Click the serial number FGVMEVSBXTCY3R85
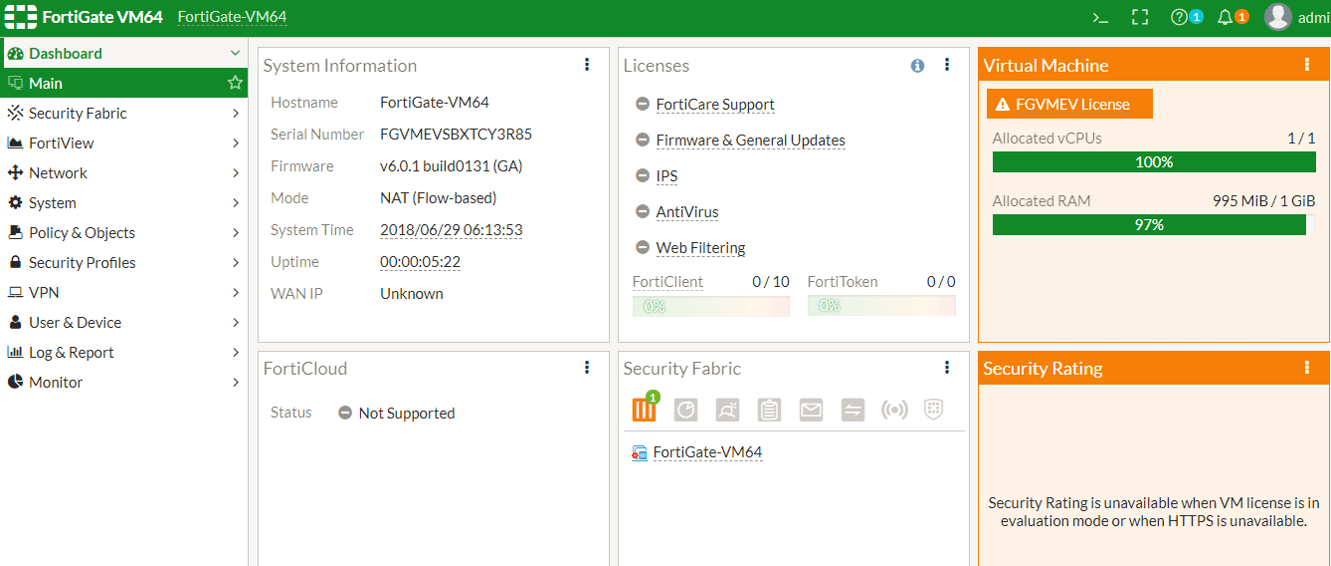This screenshot has height=566, width=1331. 456,134
